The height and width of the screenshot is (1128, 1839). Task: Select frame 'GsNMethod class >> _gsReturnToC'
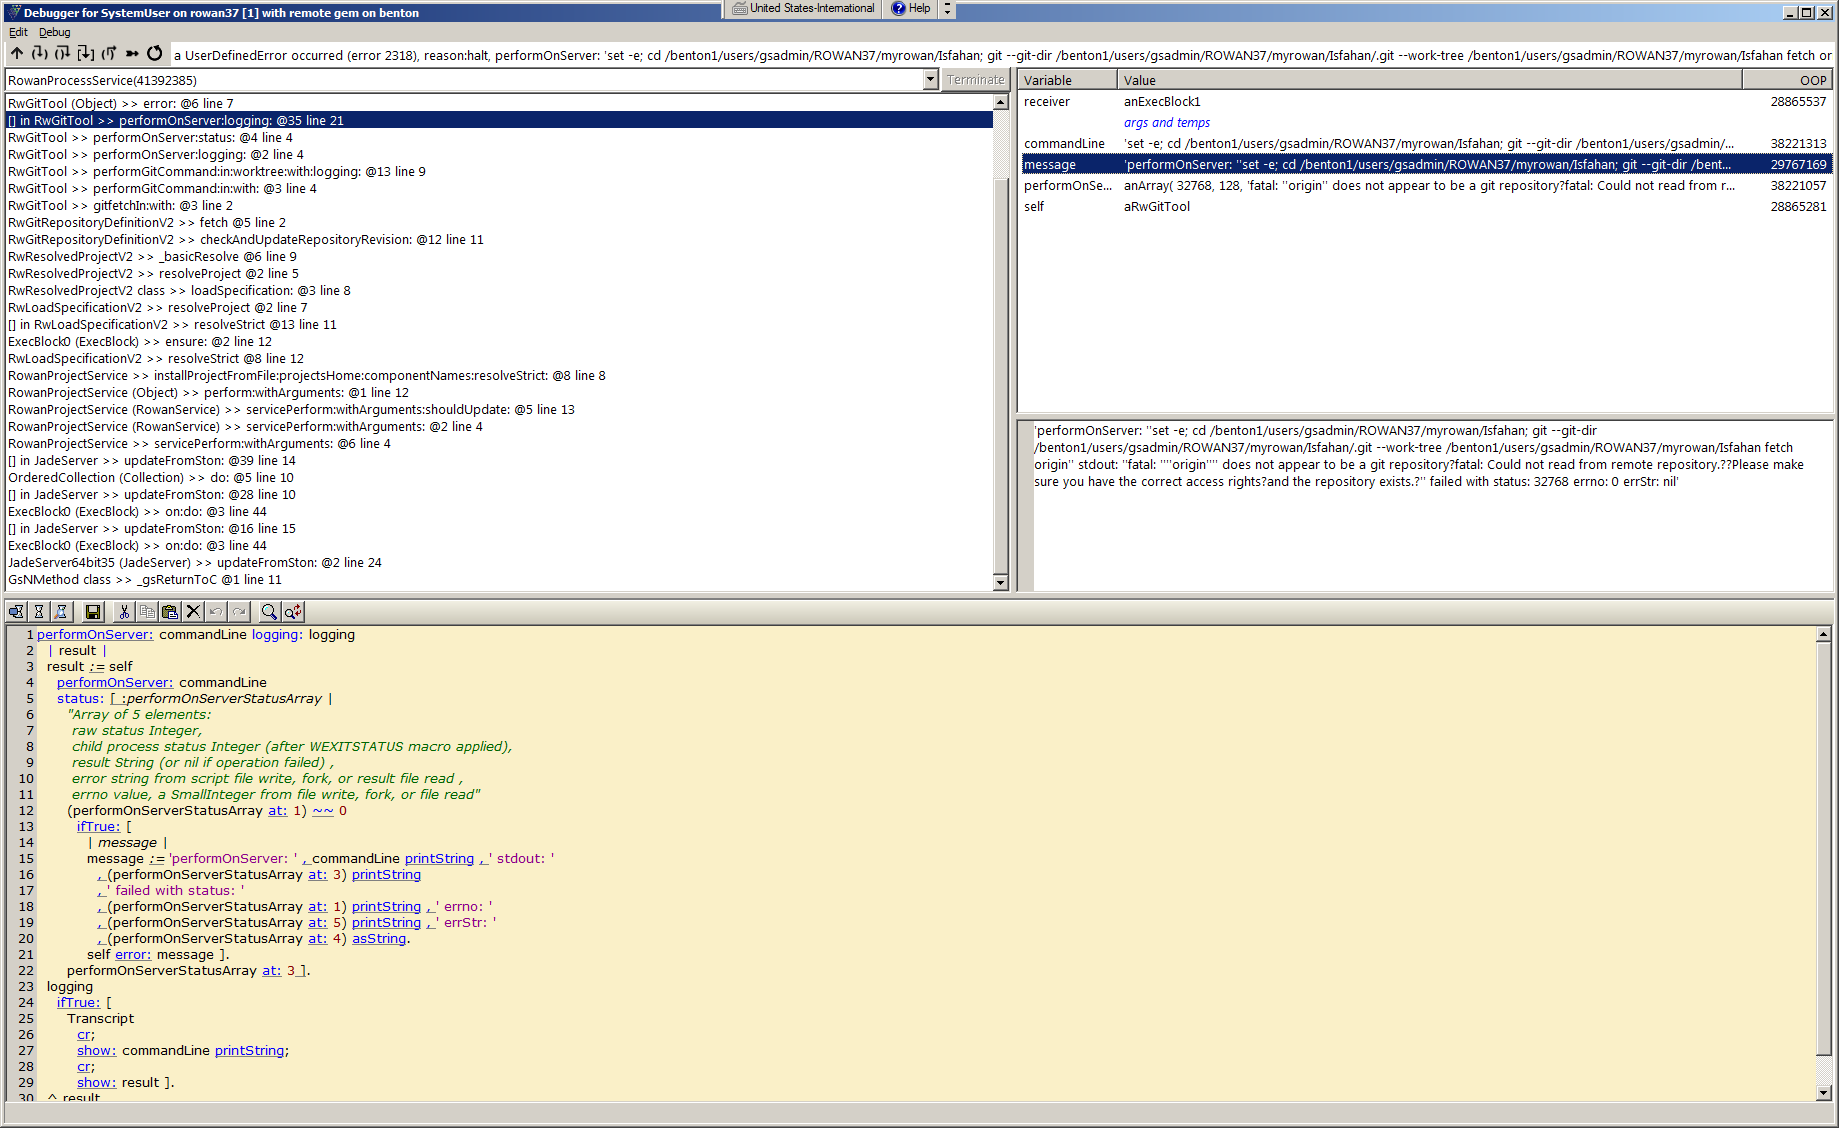pyautogui.click(x=499, y=579)
